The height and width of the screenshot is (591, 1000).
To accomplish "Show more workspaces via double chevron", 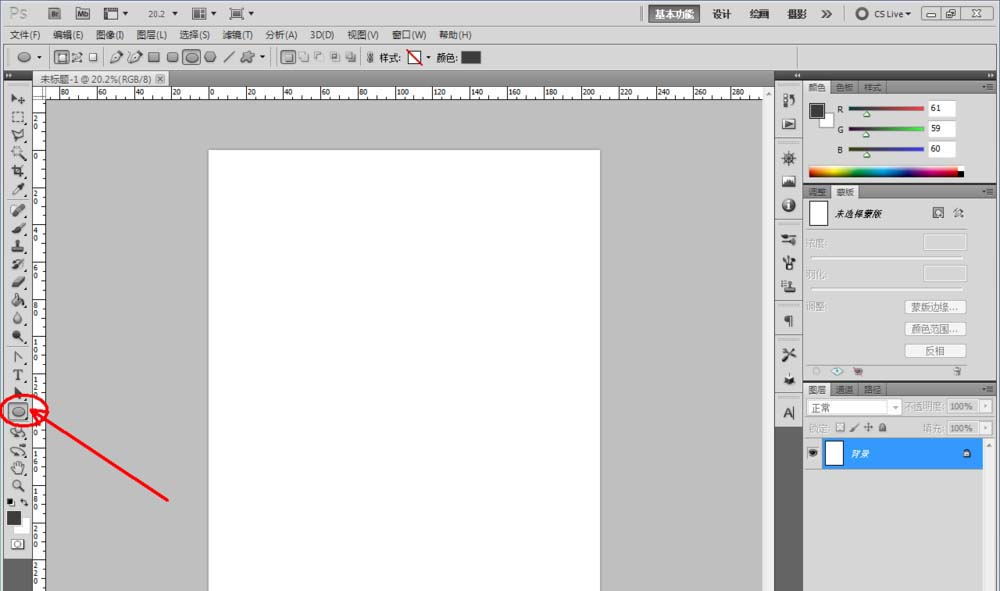I will pos(827,13).
